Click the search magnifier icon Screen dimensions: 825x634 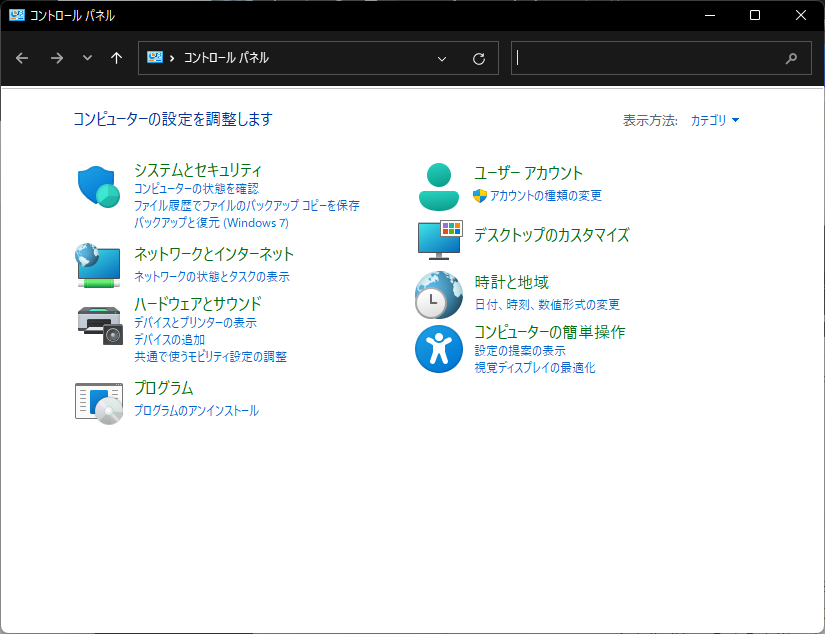point(791,58)
